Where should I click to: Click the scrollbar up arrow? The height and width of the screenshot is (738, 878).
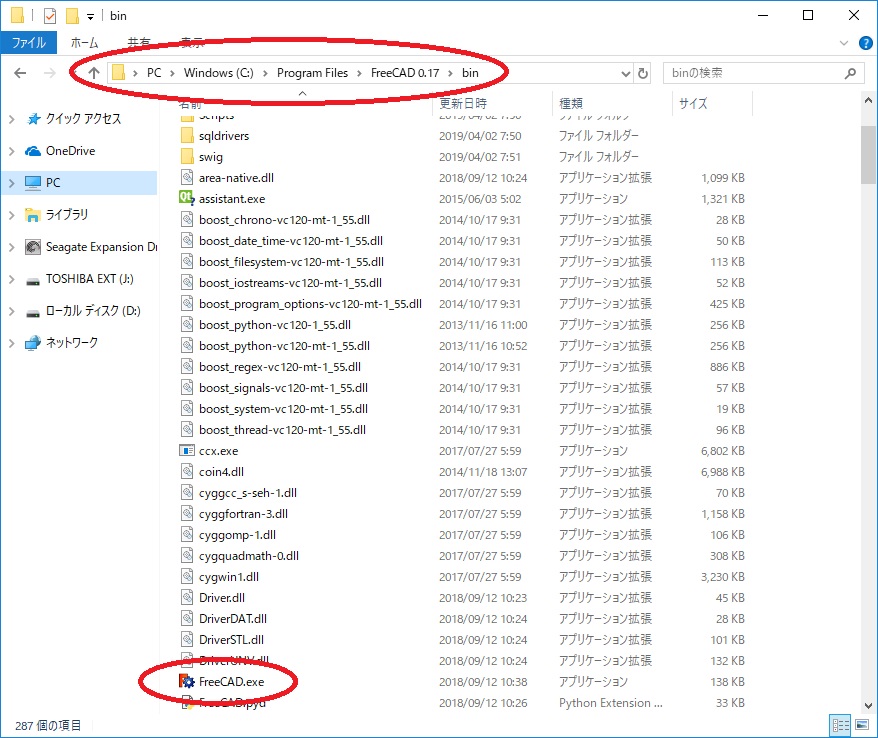(x=868, y=101)
